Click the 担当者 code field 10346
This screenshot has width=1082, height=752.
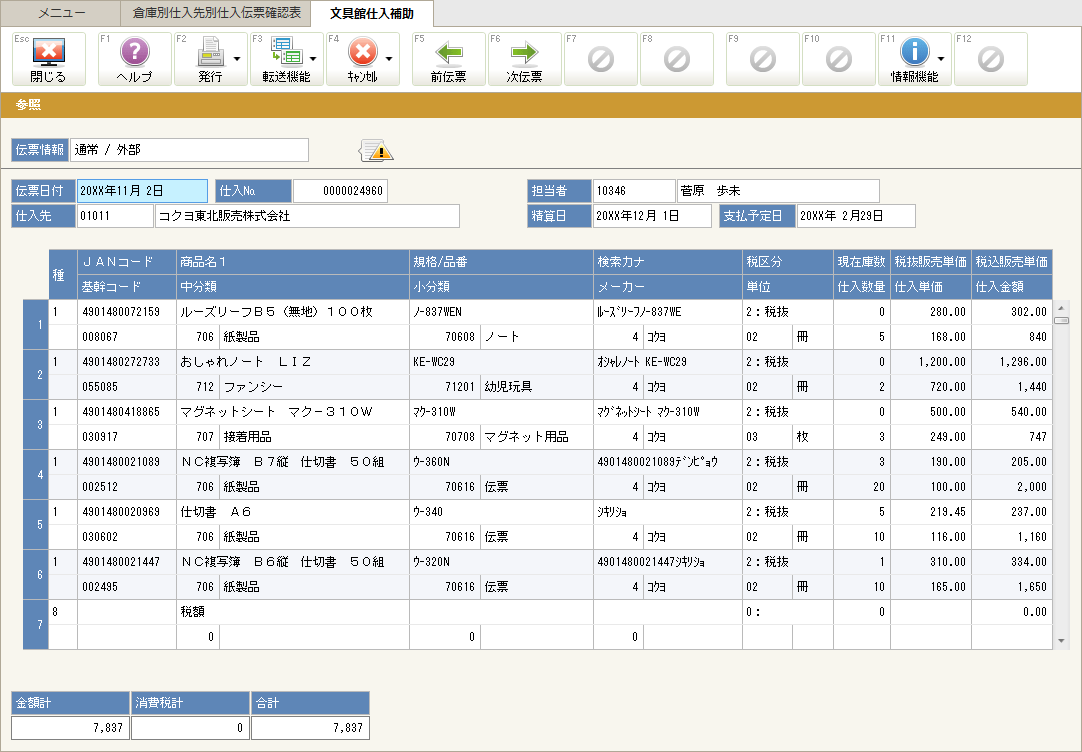tap(633, 191)
